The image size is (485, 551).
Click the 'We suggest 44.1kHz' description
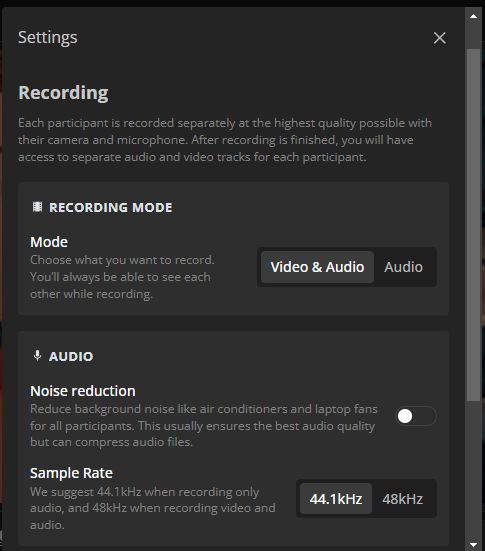[153, 508]
